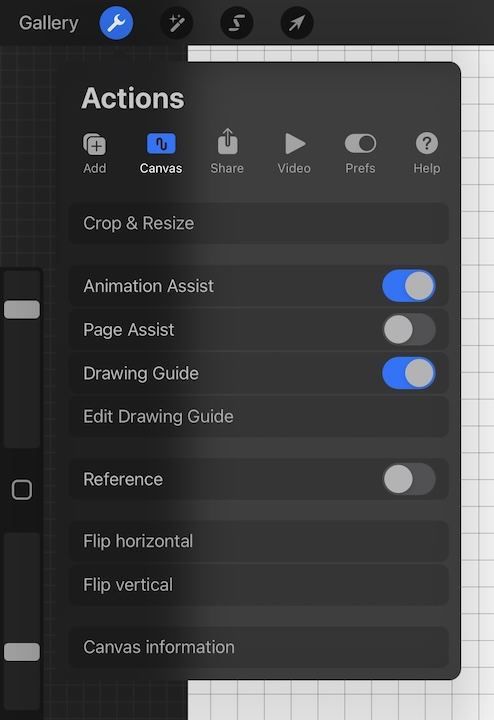The height and width of the screenshot is (720, 494).
Task: Open the Actions wrench icon
Action: pos(116,22)
